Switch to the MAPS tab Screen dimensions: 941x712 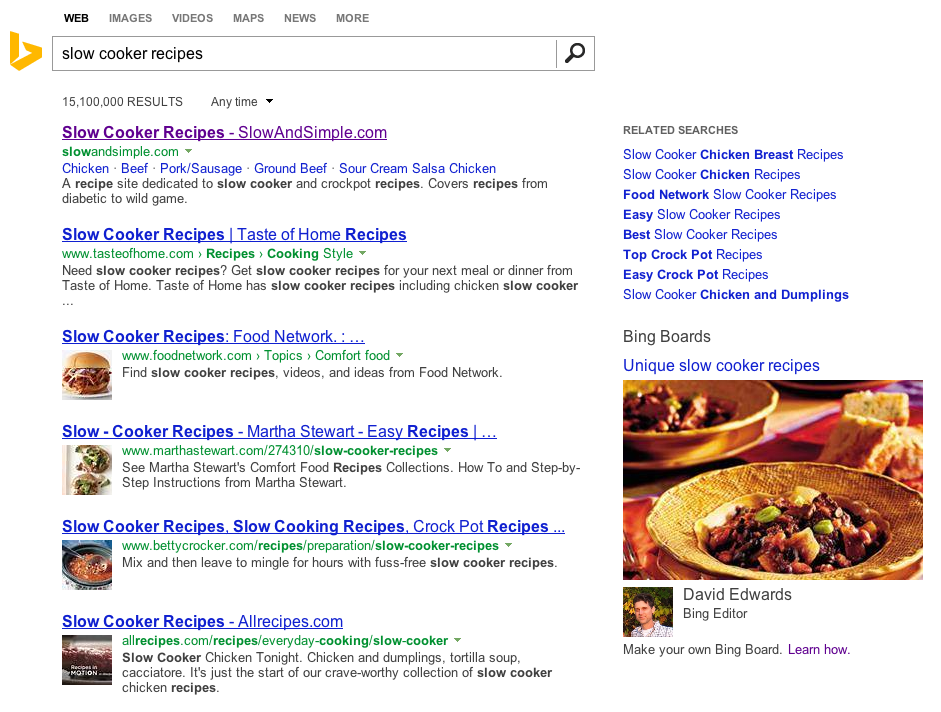248,18
